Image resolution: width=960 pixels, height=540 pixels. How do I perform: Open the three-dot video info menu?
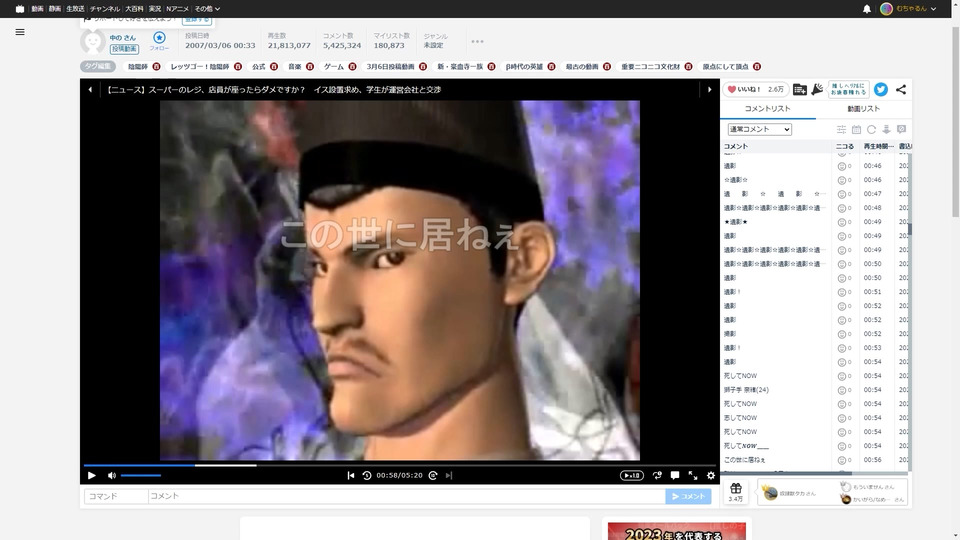tap(478, 42)
